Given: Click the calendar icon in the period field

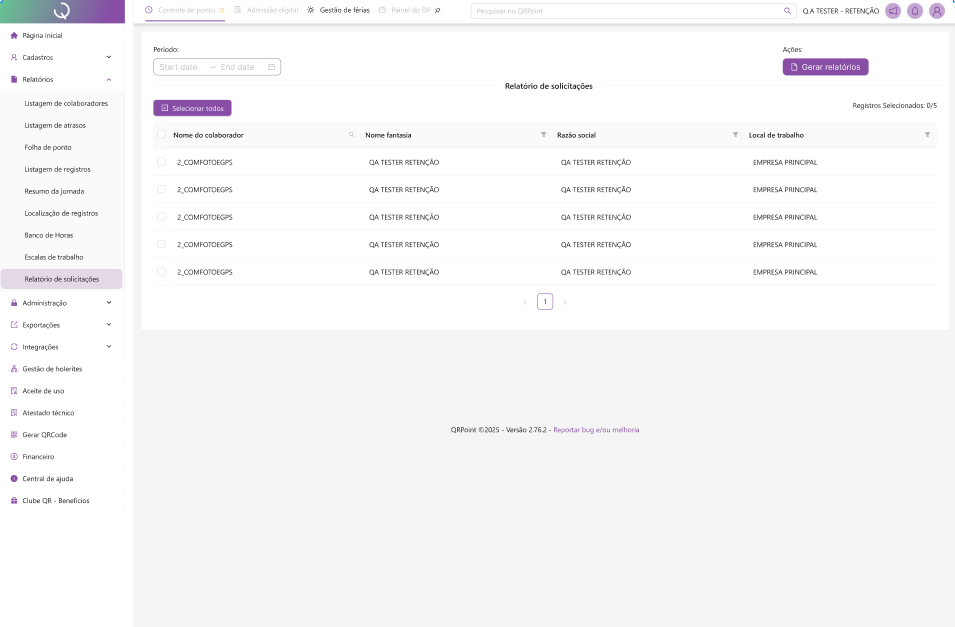Looking at the screenshot, I should 271,67.
